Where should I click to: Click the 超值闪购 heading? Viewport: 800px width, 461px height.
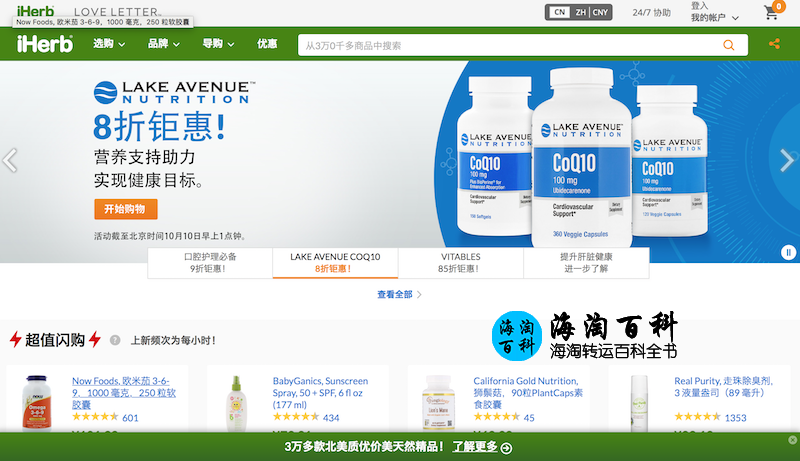55,340
